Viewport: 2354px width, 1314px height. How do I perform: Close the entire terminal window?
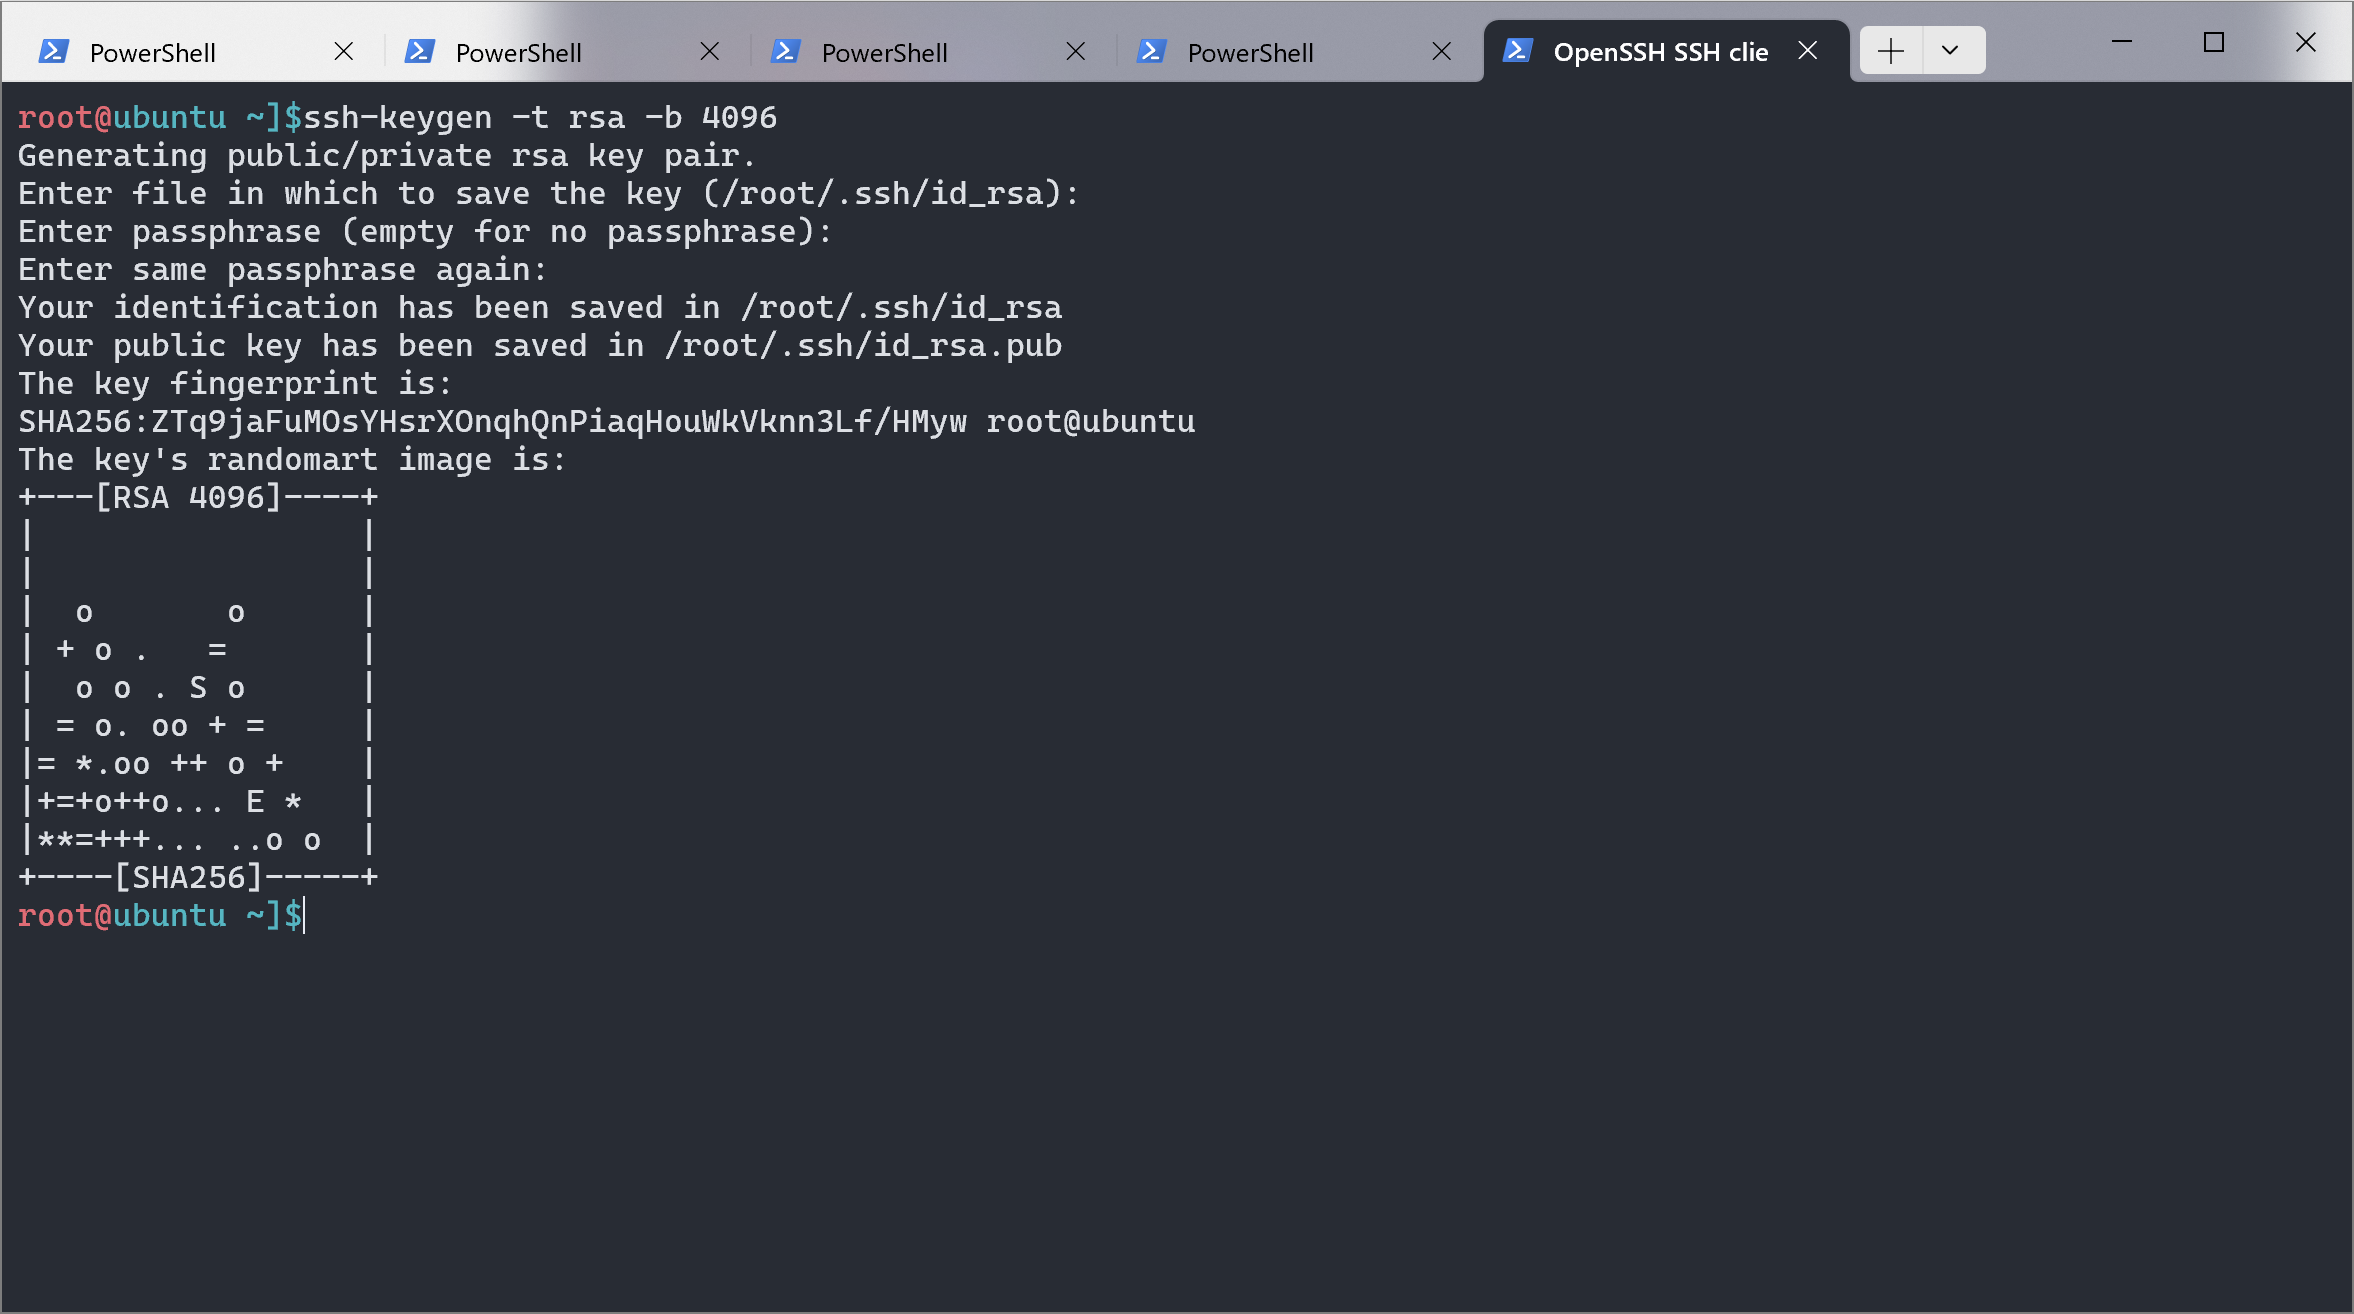point(2306,42)
